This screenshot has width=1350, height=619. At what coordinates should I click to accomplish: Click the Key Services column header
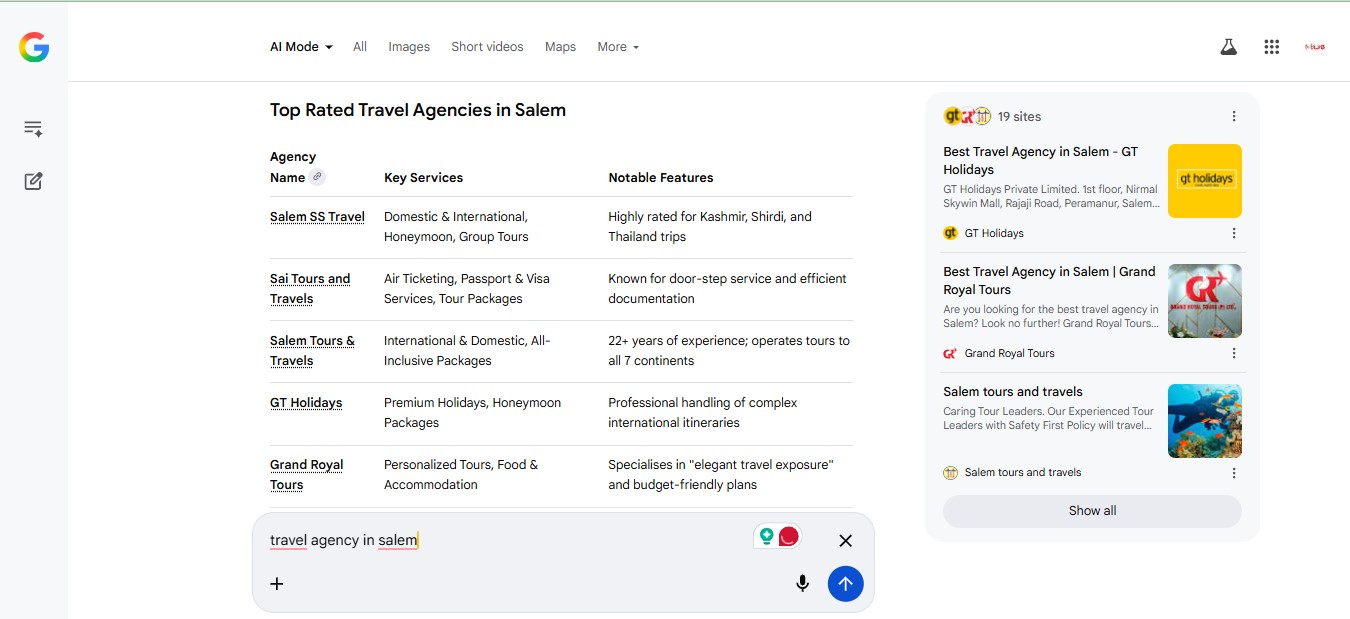pyautogui.click(x=423, y=178)
